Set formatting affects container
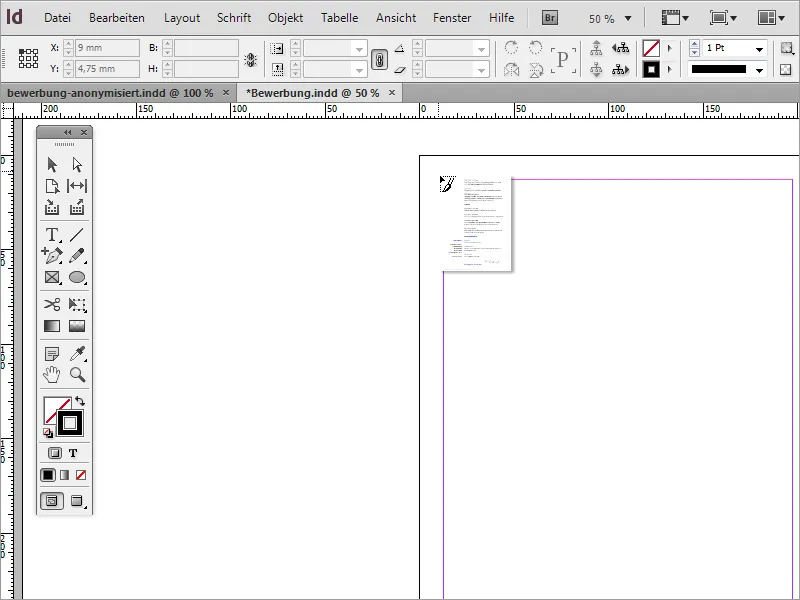The height and width of the screenshot is (600, 800). coord(55,453)
